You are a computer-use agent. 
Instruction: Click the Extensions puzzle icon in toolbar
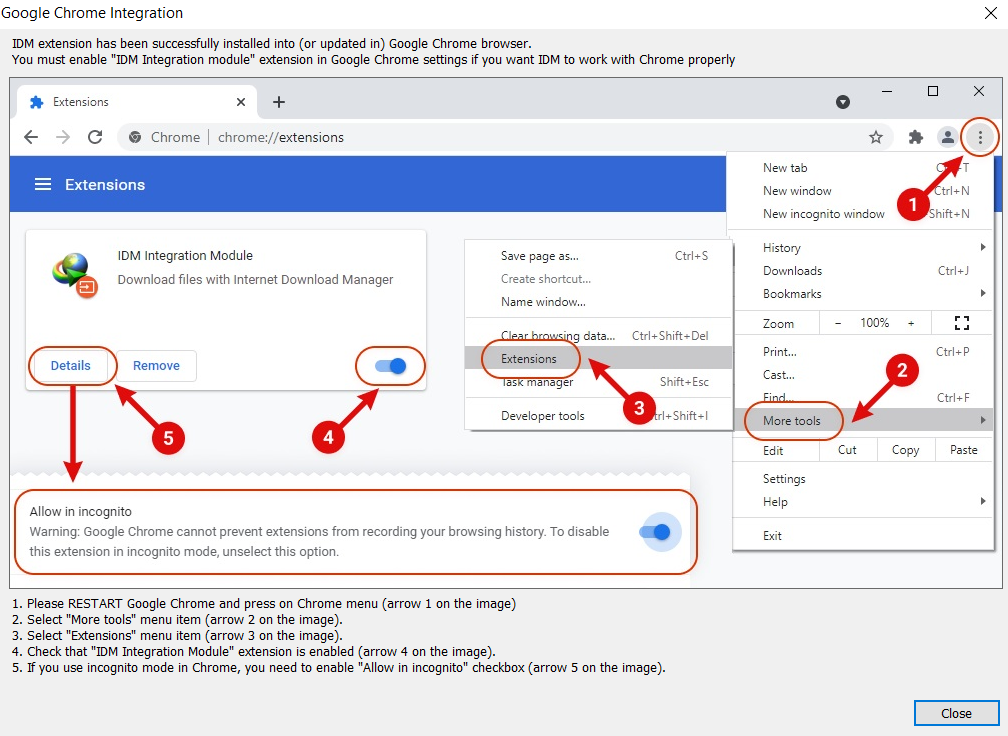pos(915,137)
